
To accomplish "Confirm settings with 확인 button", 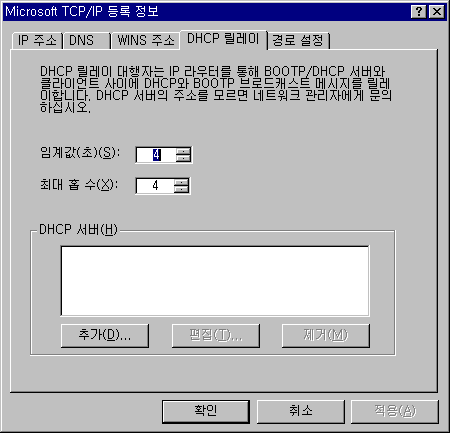I will click(x=206, y=411).
